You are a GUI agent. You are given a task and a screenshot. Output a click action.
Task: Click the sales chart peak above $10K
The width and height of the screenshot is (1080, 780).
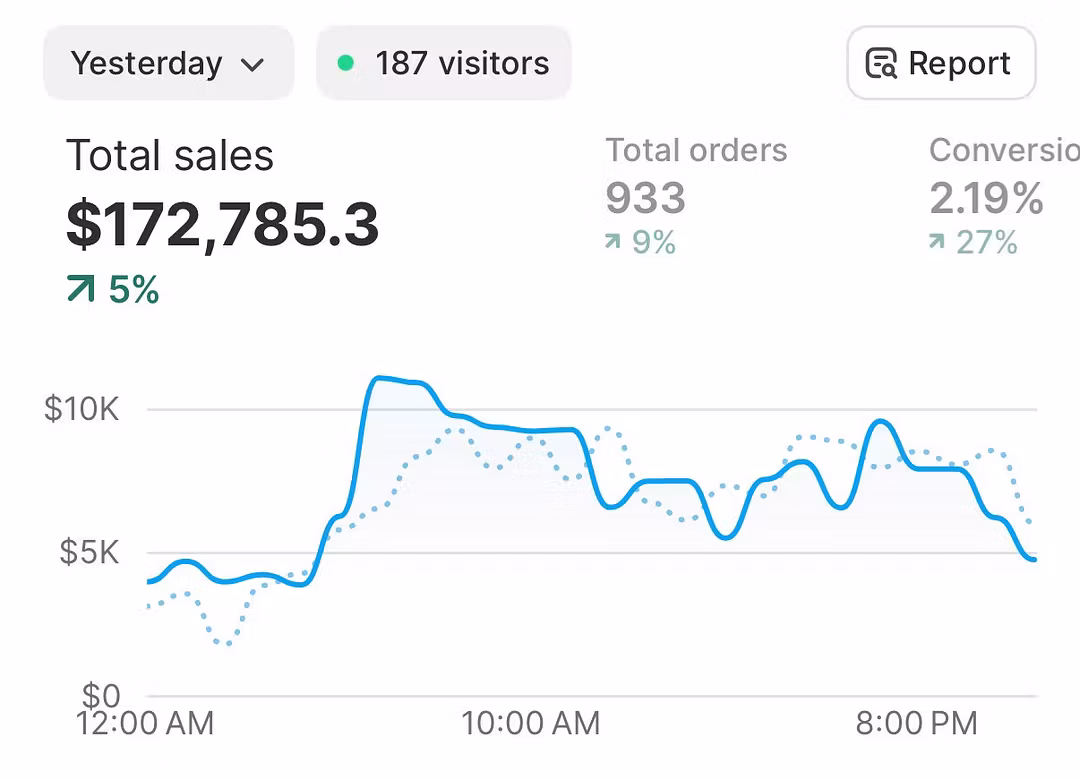[x=380, y=378]
